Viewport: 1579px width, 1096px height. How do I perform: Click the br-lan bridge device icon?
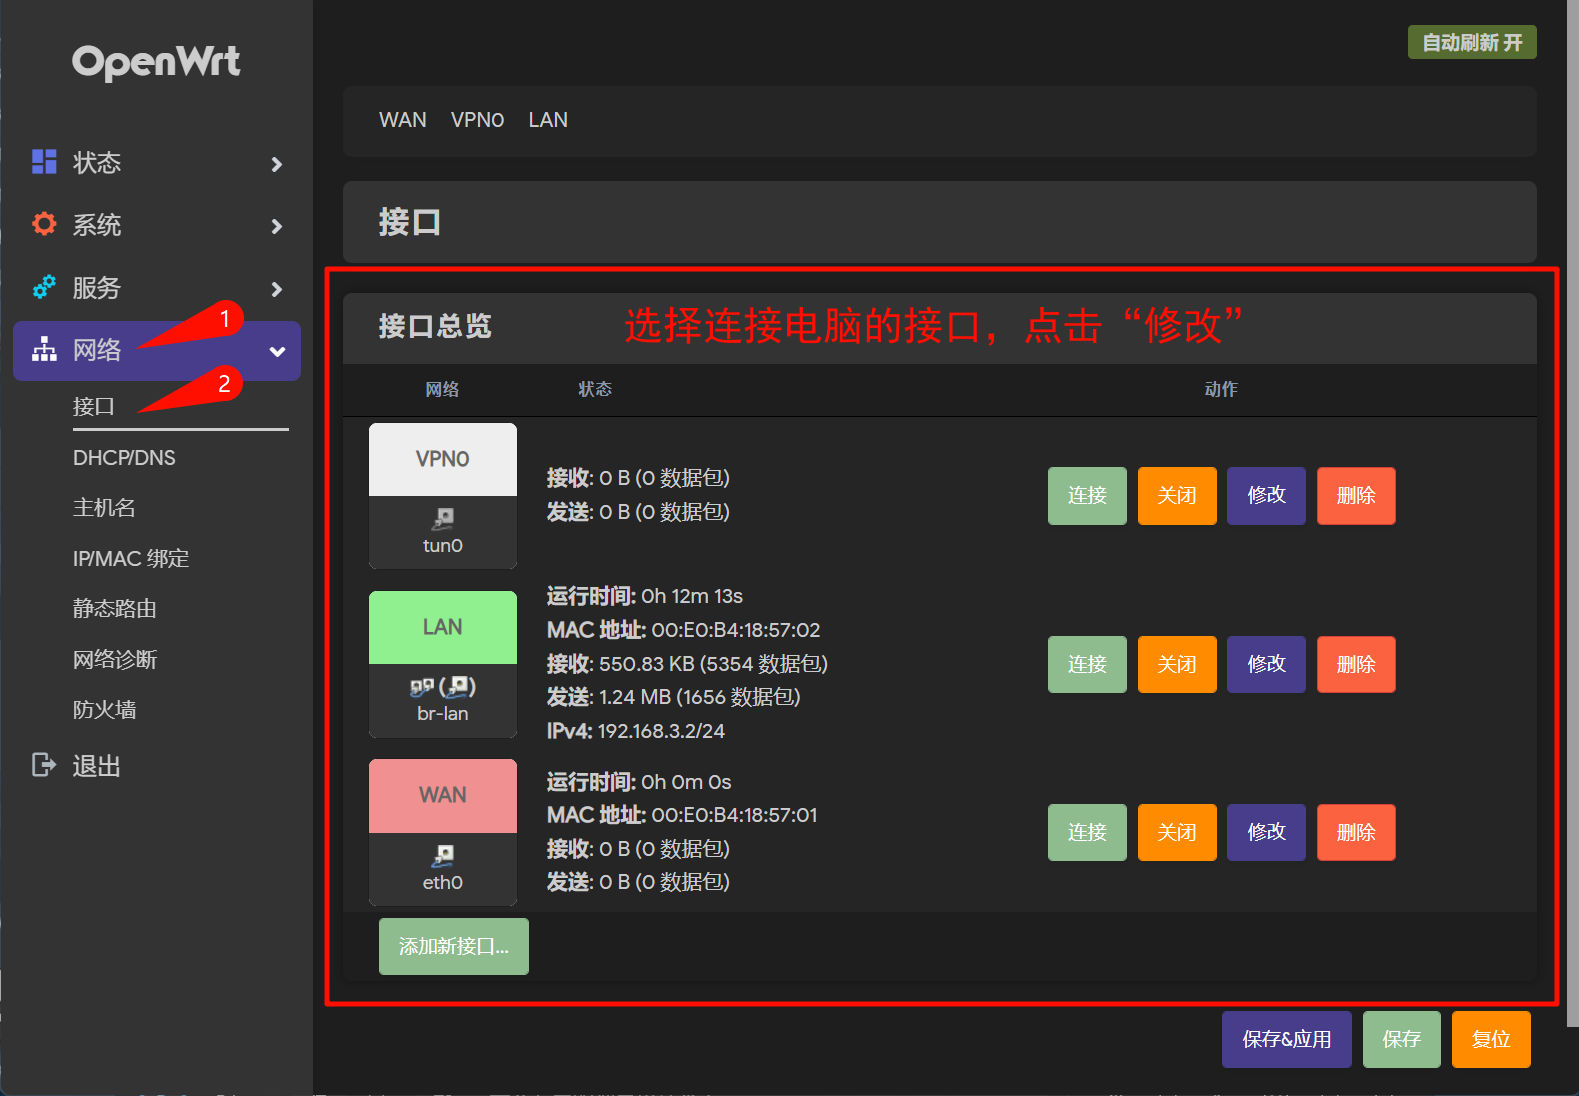(443, 687)
